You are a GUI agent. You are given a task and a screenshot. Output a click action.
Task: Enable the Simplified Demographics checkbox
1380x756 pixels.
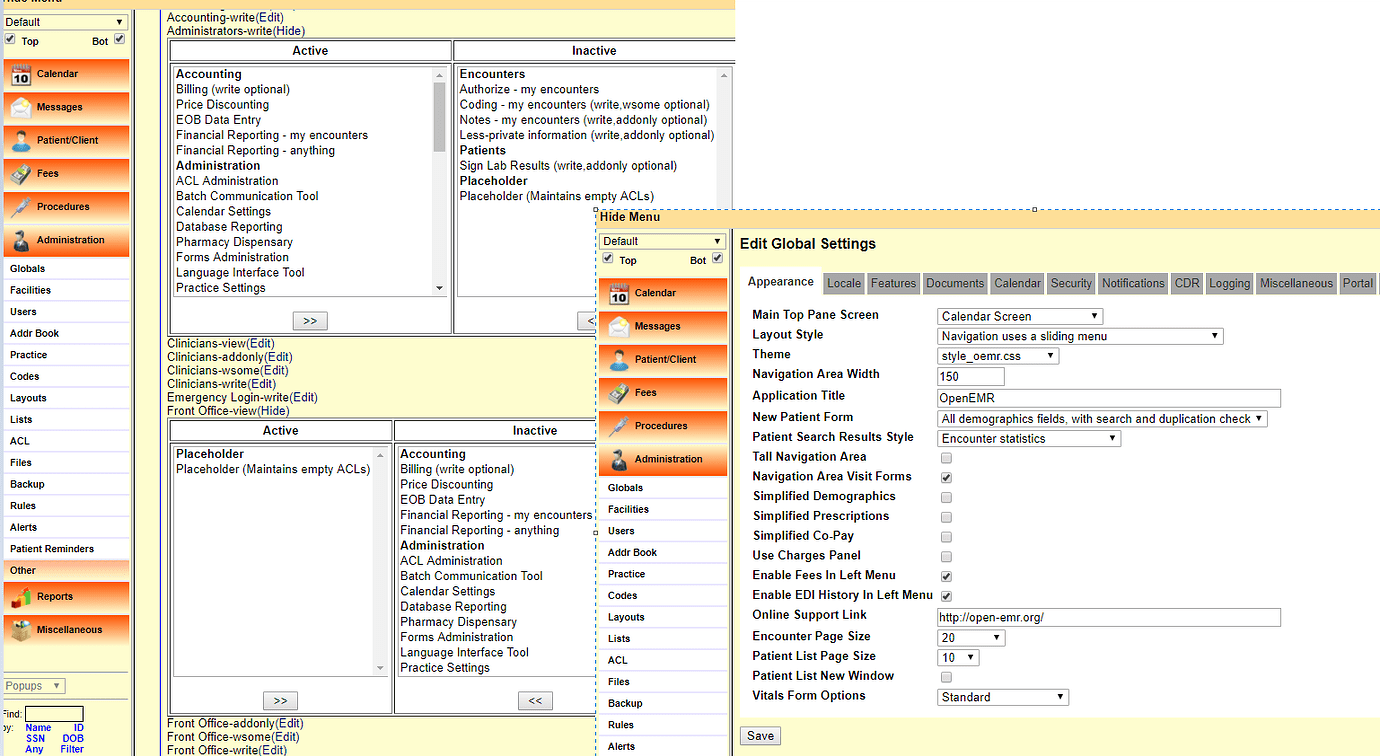coord(945,497)
